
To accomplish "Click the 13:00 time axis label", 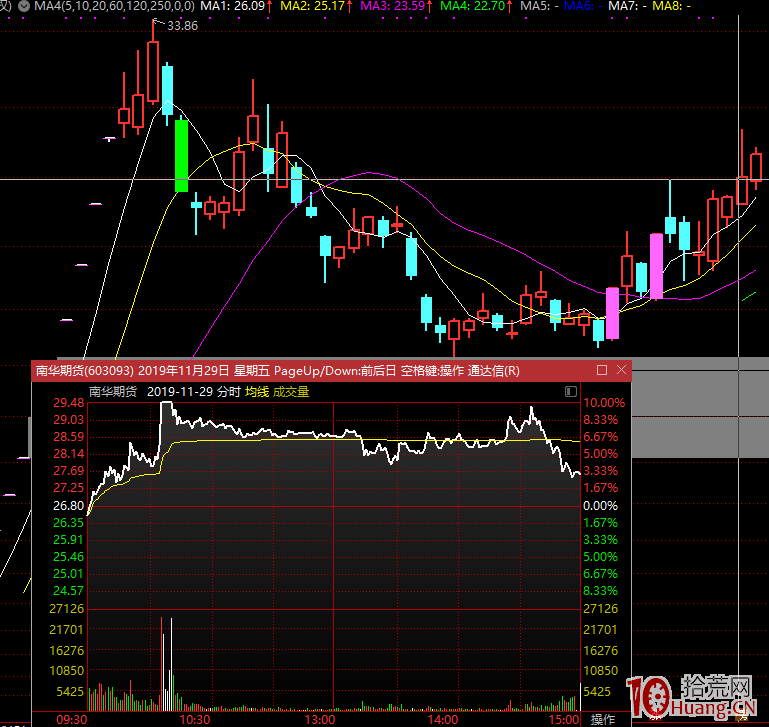I will point(320,720).
